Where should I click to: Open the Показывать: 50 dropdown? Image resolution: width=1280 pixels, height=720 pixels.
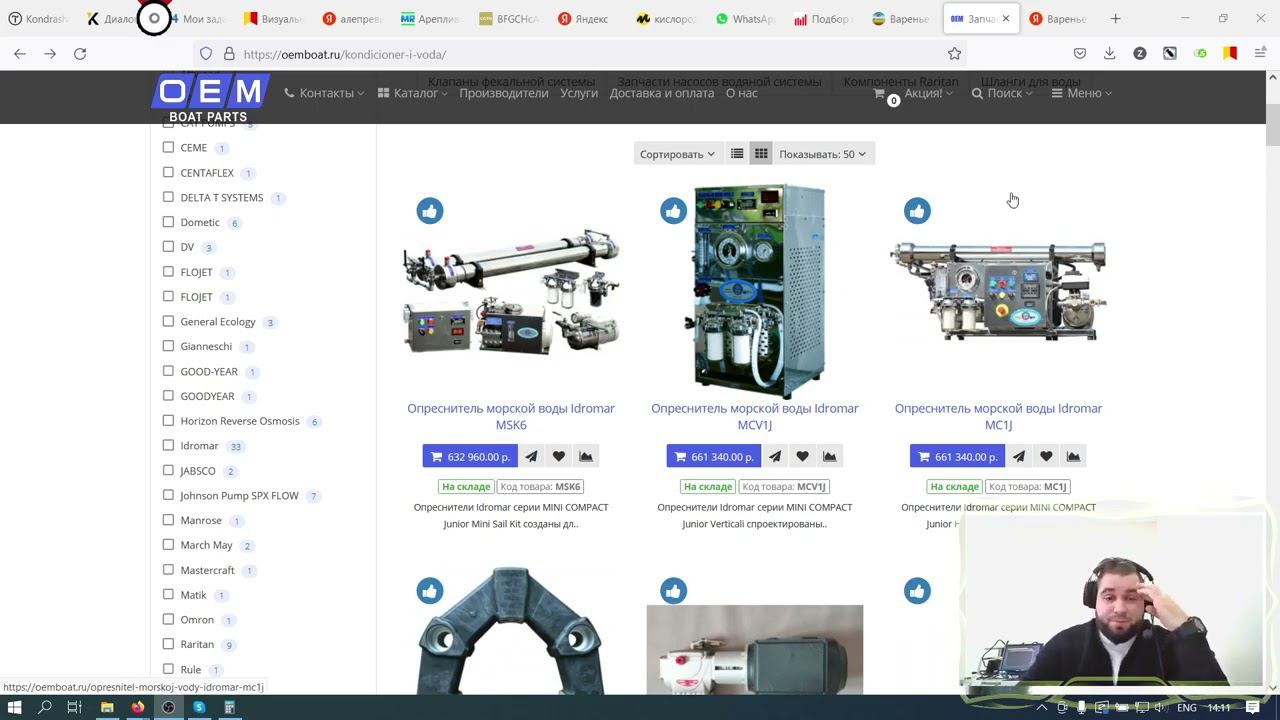point(822,154)
